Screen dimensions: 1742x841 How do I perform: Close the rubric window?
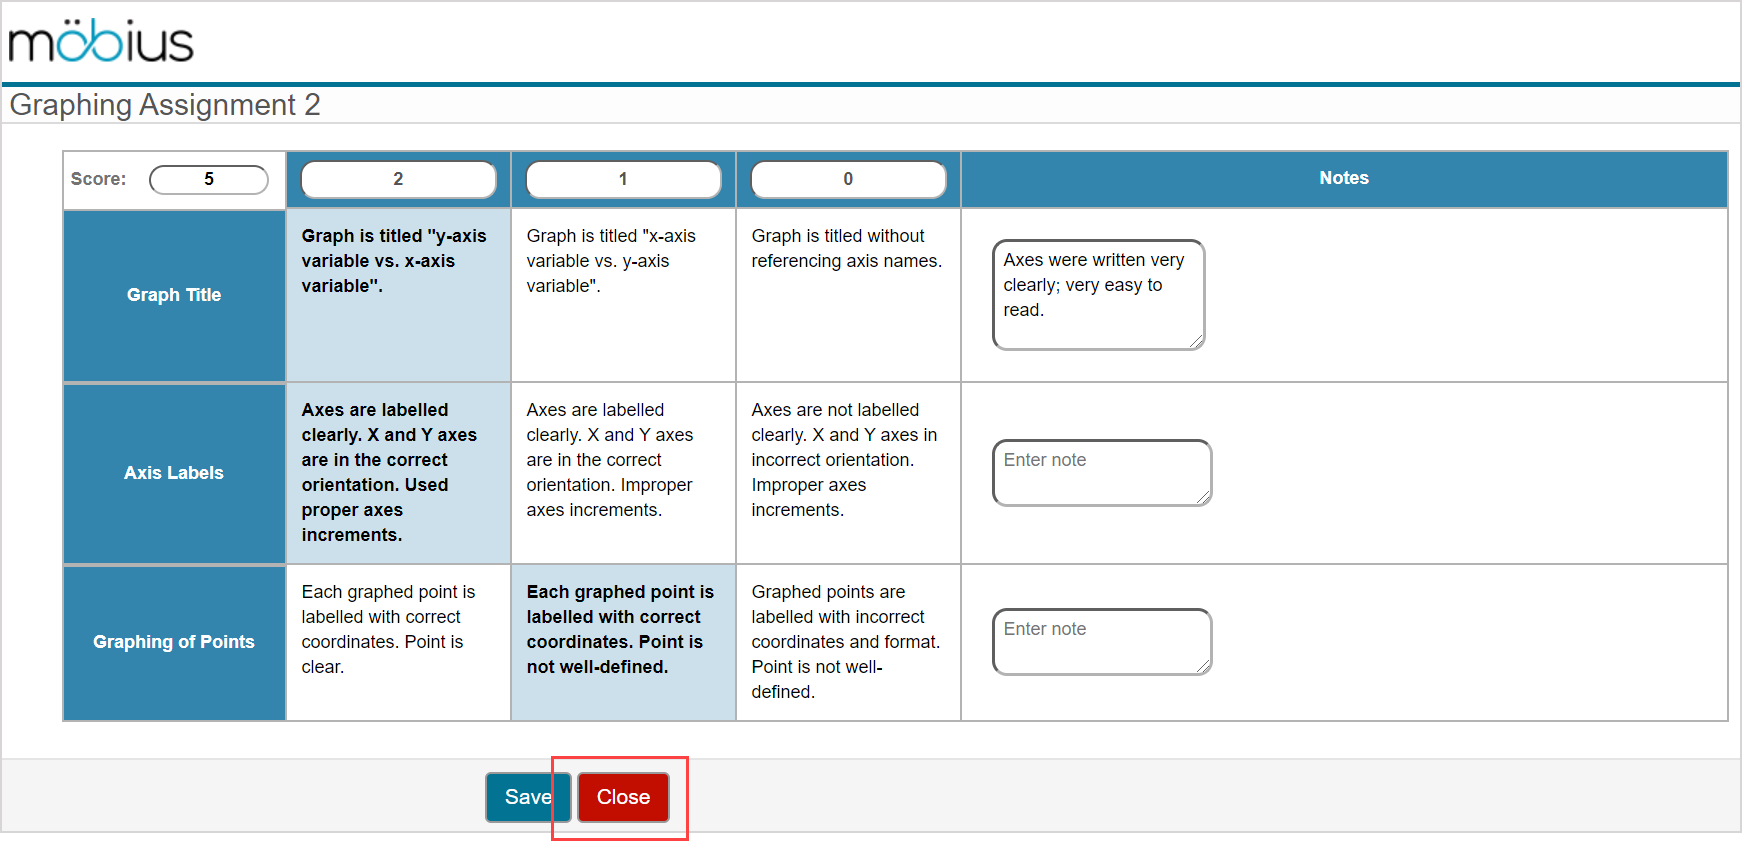[623, 797]
